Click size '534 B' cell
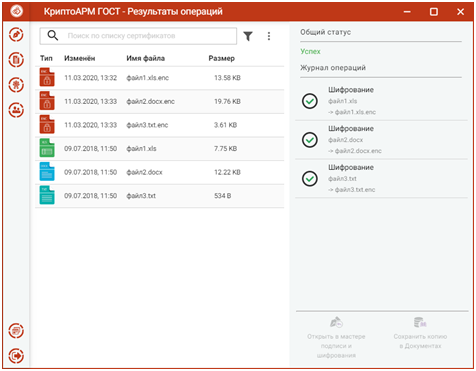Screen dimensions: 476x371 (x=223, y=196)
